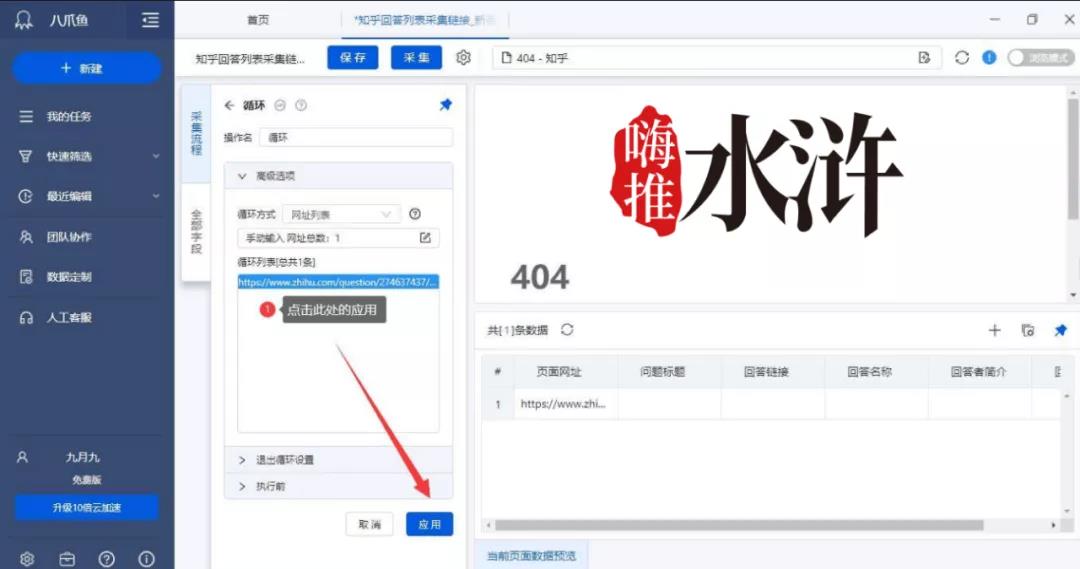Expand the 退出循环设置 section

pos(338,459)
